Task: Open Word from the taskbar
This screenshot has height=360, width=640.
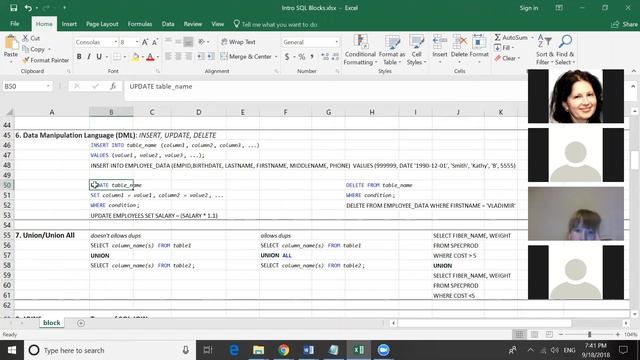Action: pos(309,350)
